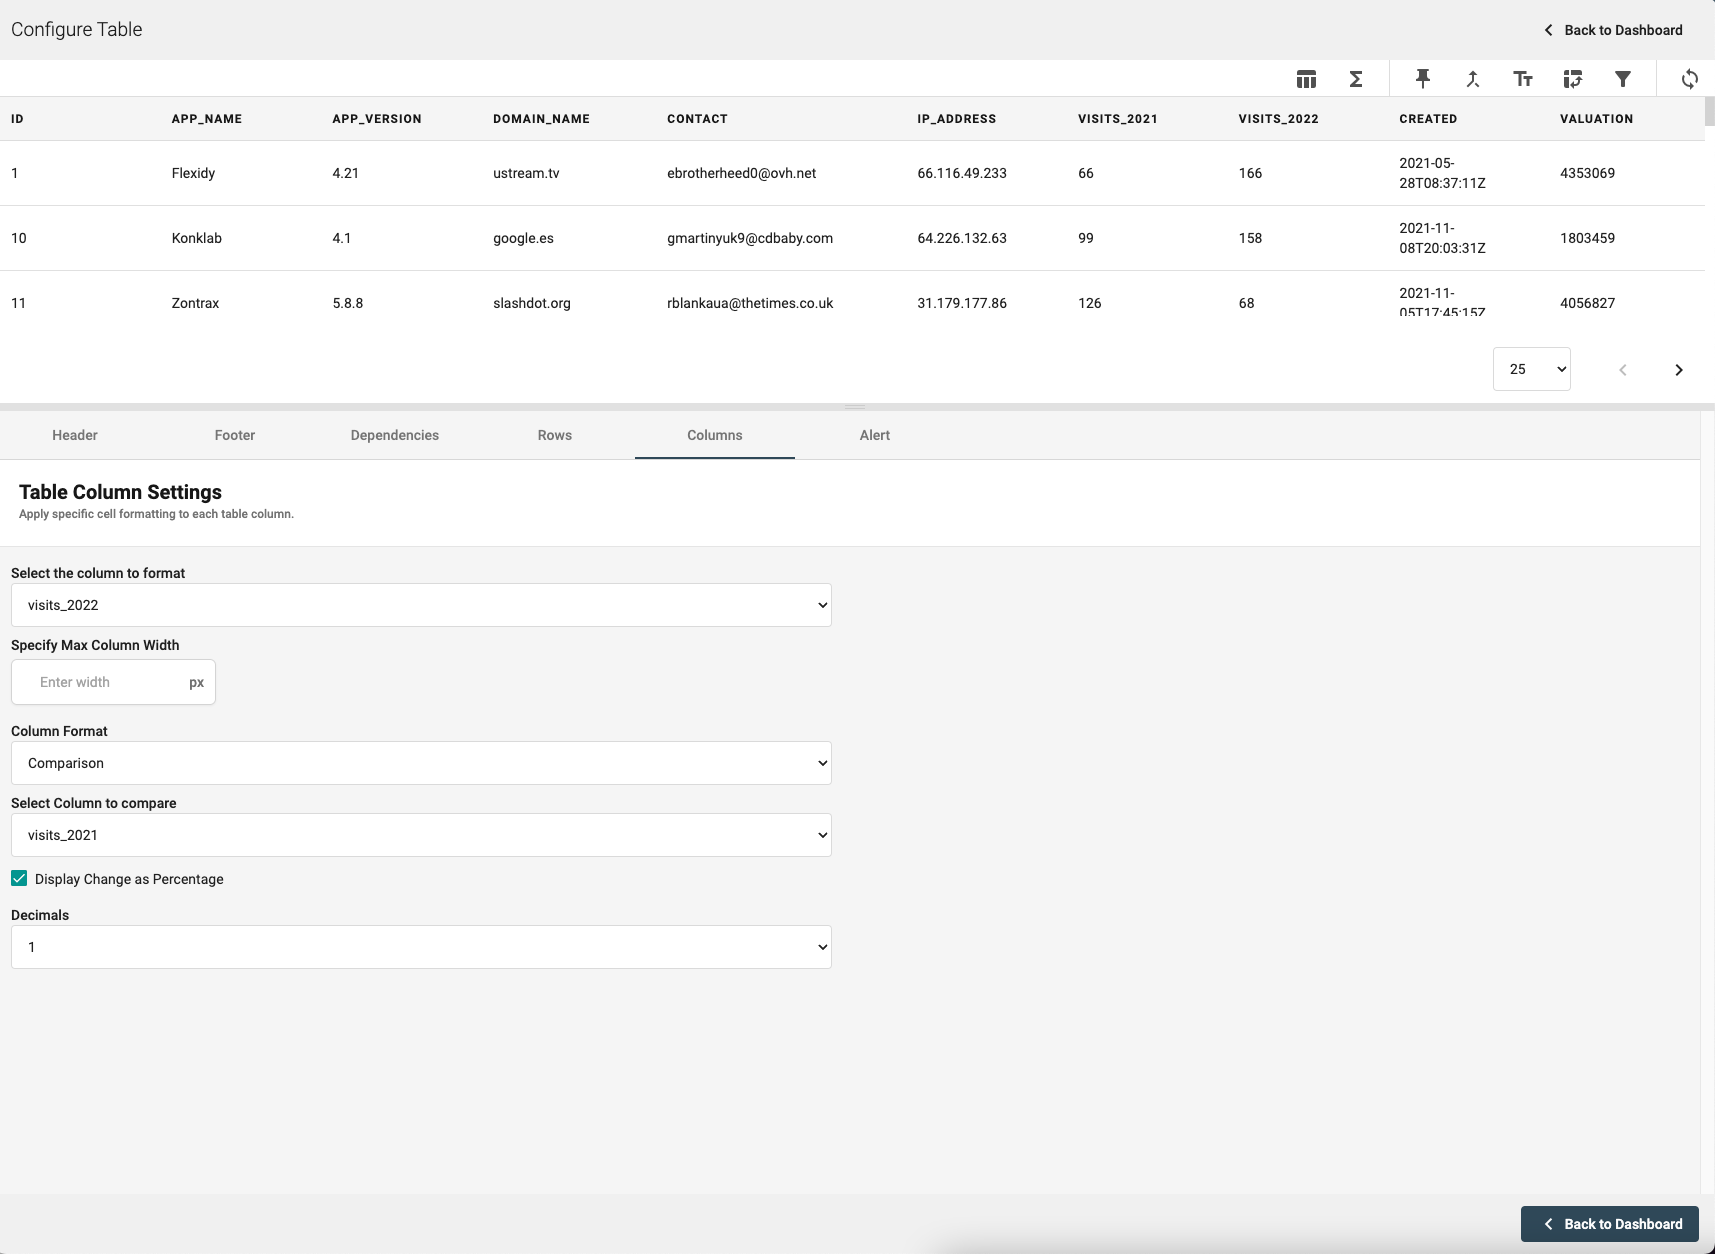Click the top Back to Dashboard link
This screenshot has width=1715, height=1254.
click(1613, 30)
